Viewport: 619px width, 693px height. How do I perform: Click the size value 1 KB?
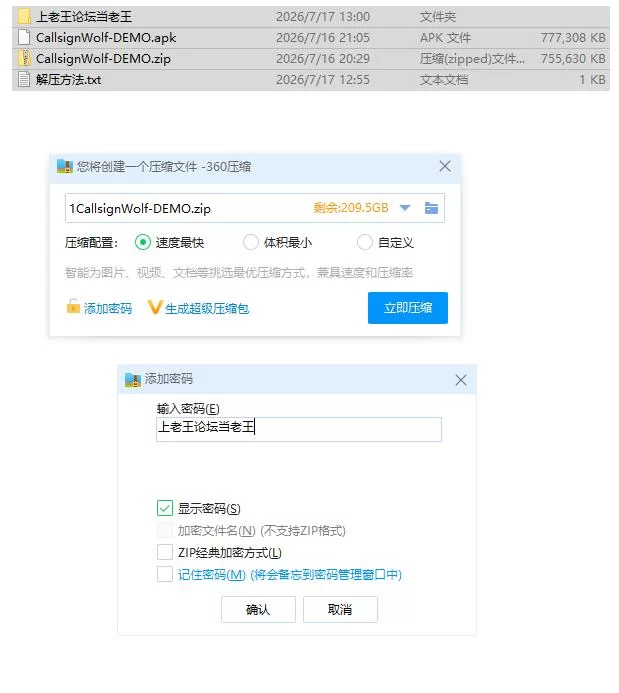click(x=592, y=80)
